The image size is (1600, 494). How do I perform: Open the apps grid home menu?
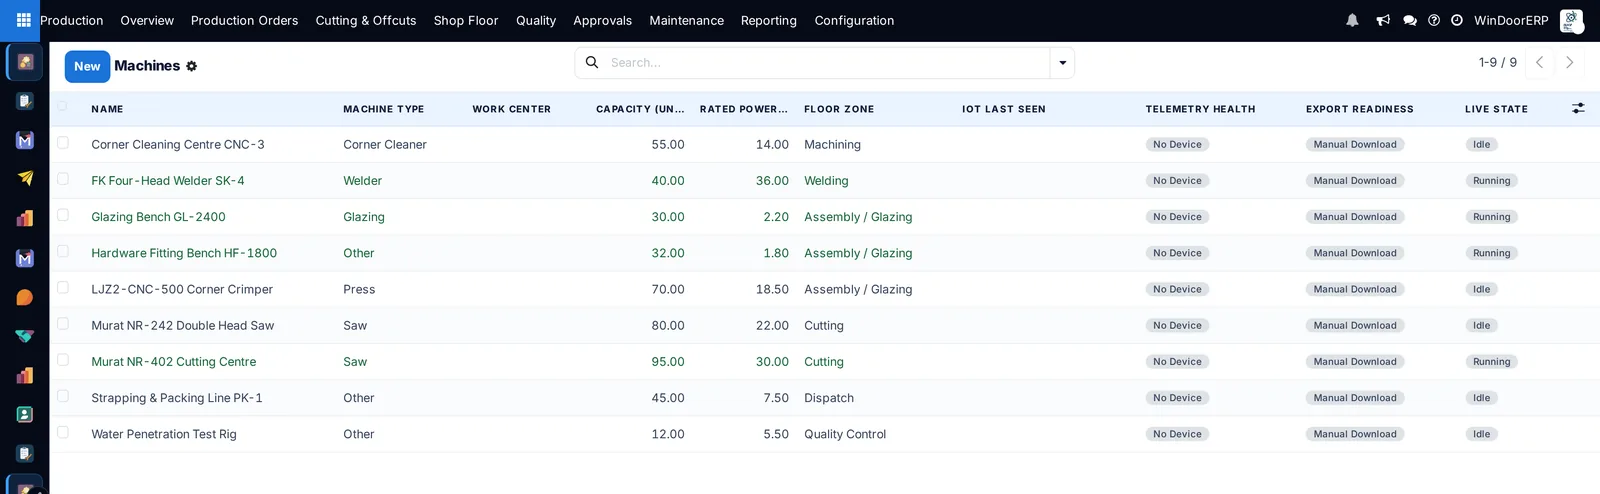click(x=24, y=20)
